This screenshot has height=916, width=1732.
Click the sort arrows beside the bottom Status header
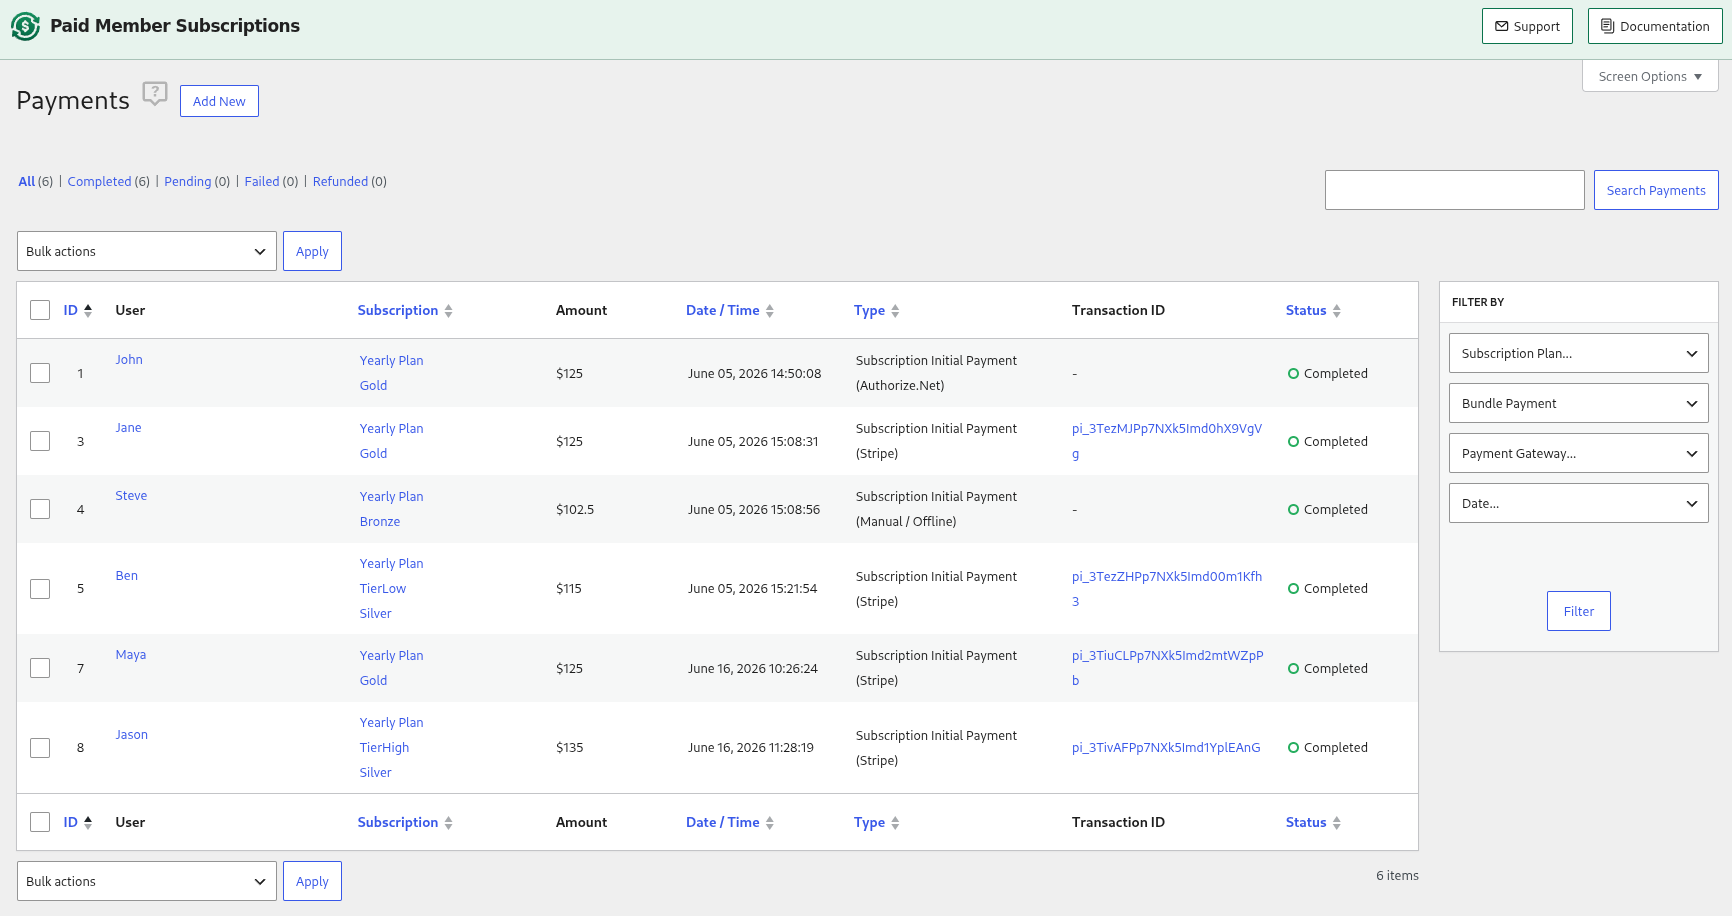click(1337, 823)
